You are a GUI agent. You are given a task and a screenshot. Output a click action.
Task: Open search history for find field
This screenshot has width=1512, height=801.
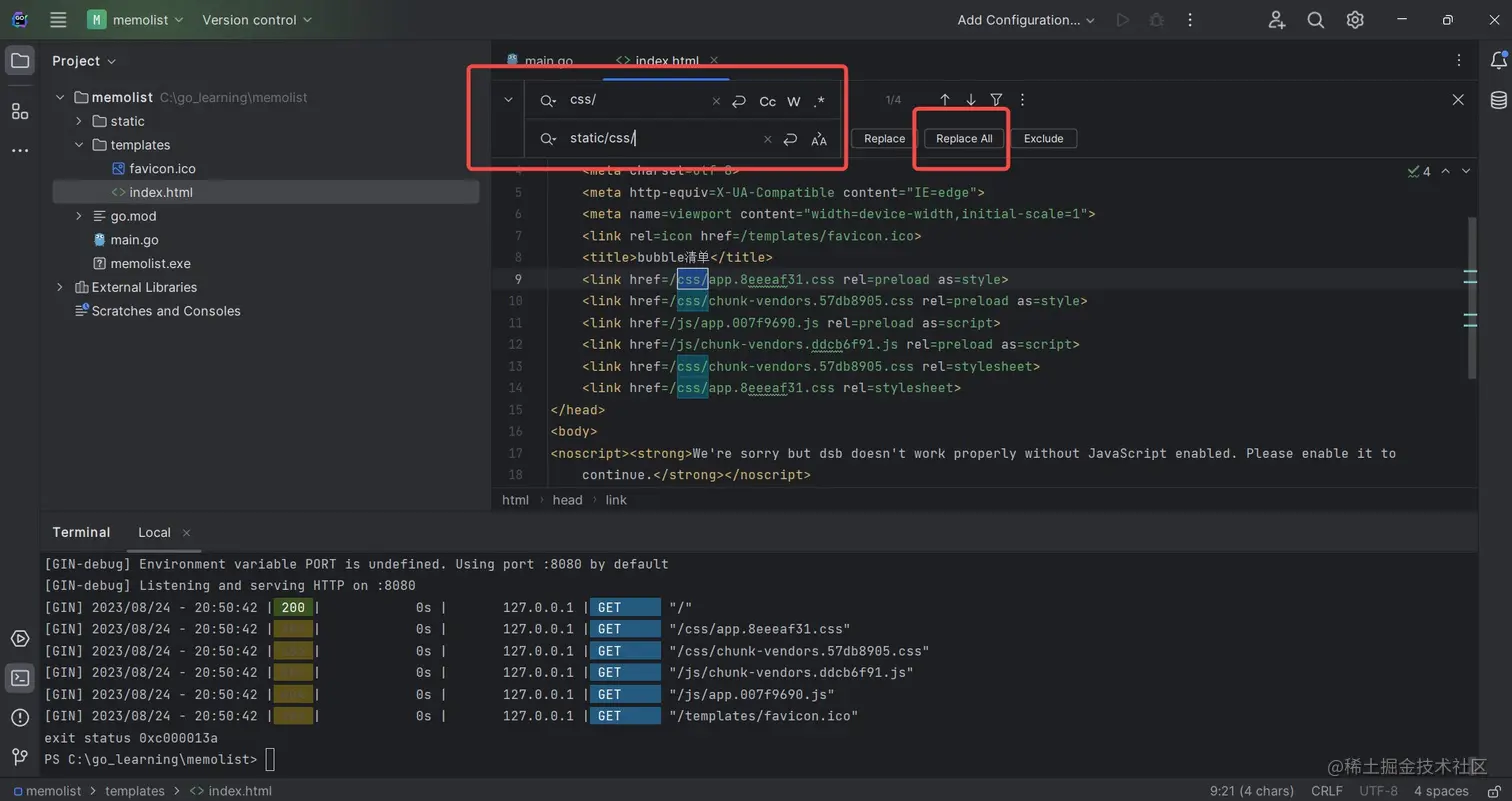[x=548, y=101]
